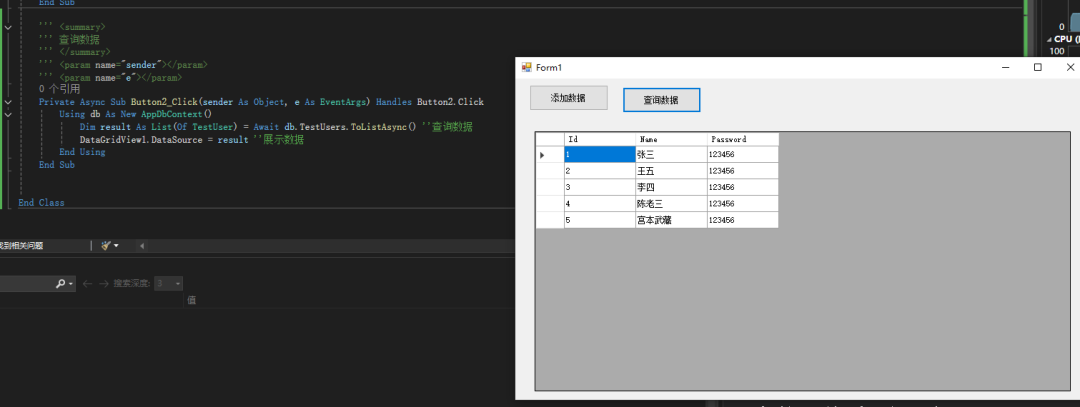Click the row header of 王五's row
The image size is (1080, 407).
click(x=550, y=171)
